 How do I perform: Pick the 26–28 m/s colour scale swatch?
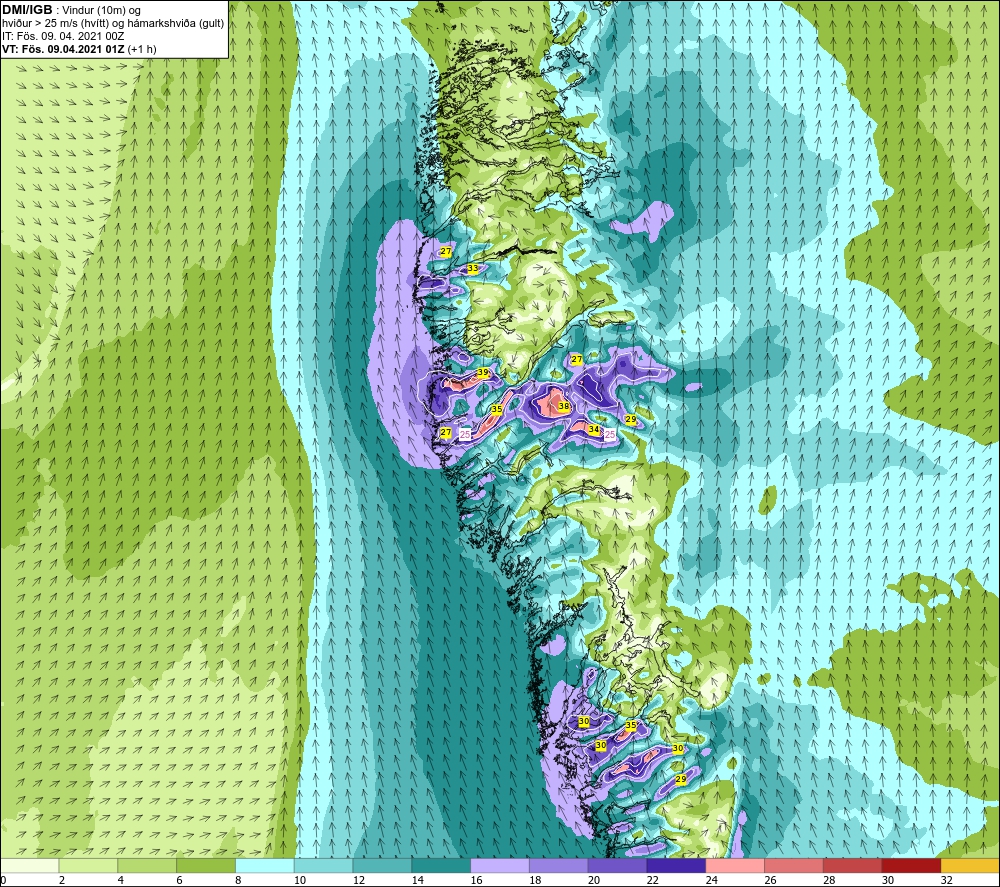(x=793, y=865)
